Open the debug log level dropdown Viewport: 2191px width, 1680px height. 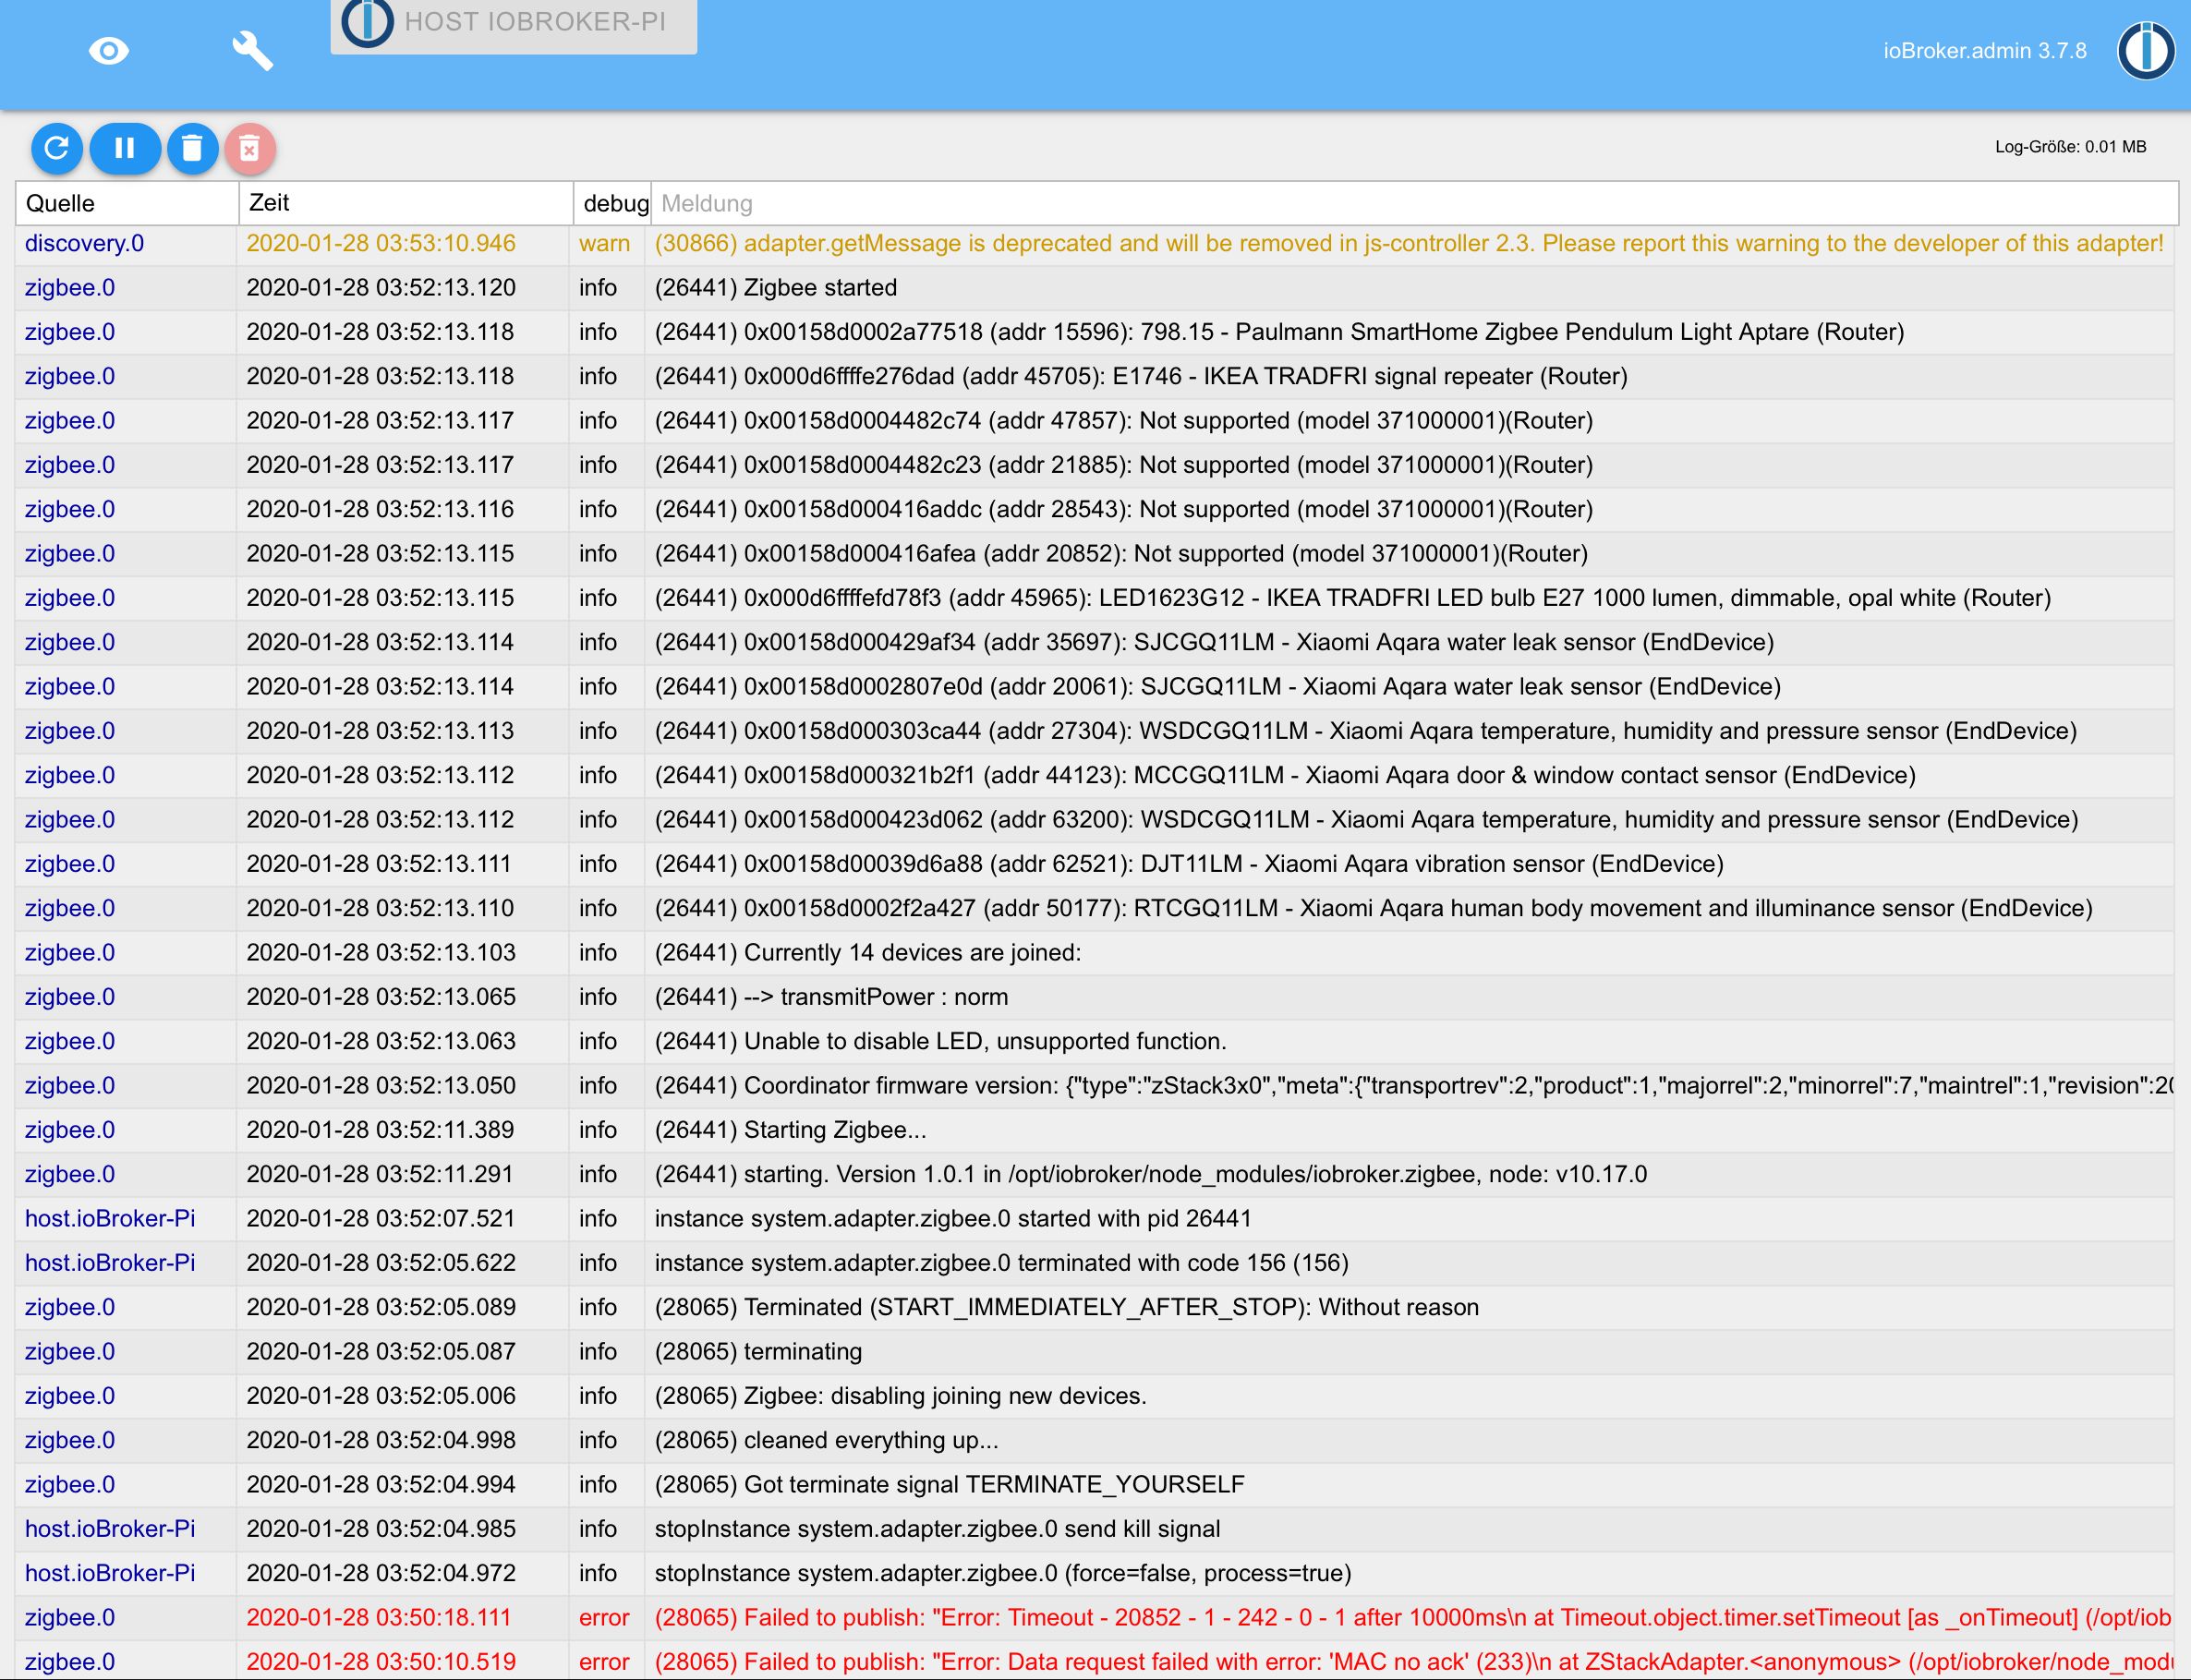pos(613,203)
